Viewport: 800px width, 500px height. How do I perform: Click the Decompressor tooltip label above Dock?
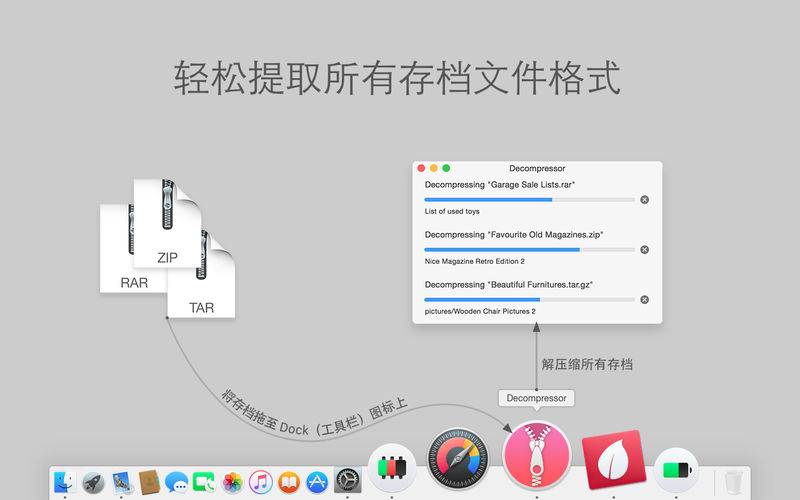click(x=536, y=398)
